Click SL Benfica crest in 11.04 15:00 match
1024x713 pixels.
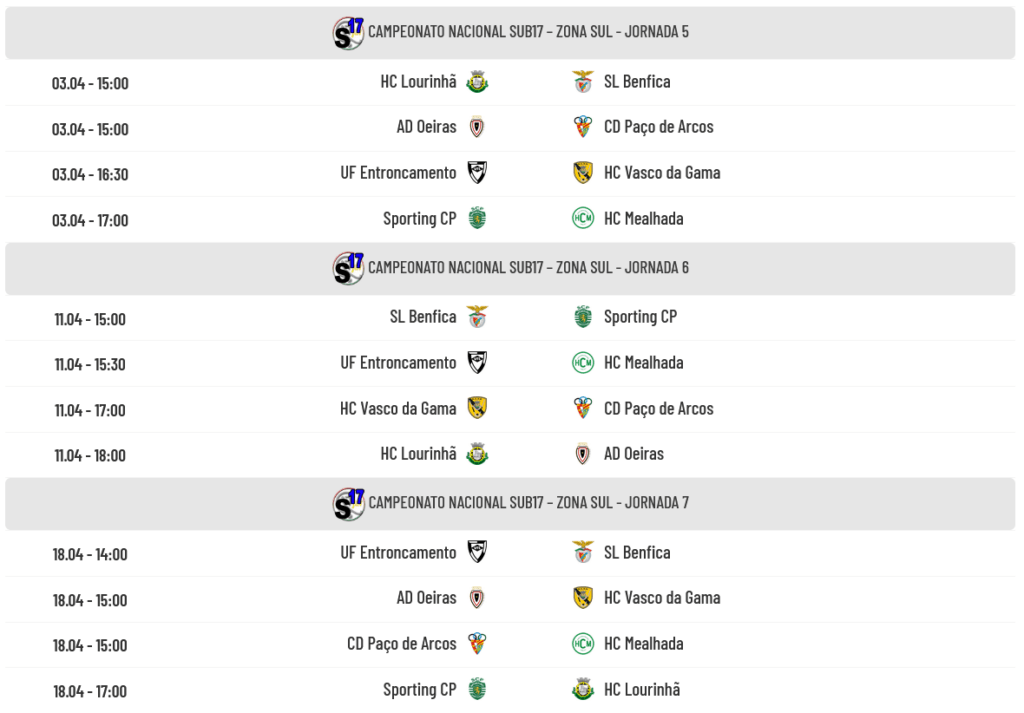(477, 317)
